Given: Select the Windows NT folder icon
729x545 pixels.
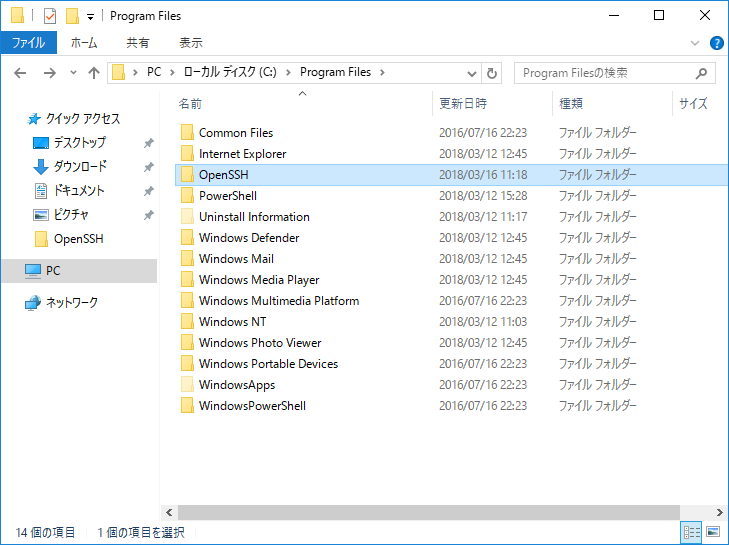Looking at the screenshot, I should click(187, 322).
